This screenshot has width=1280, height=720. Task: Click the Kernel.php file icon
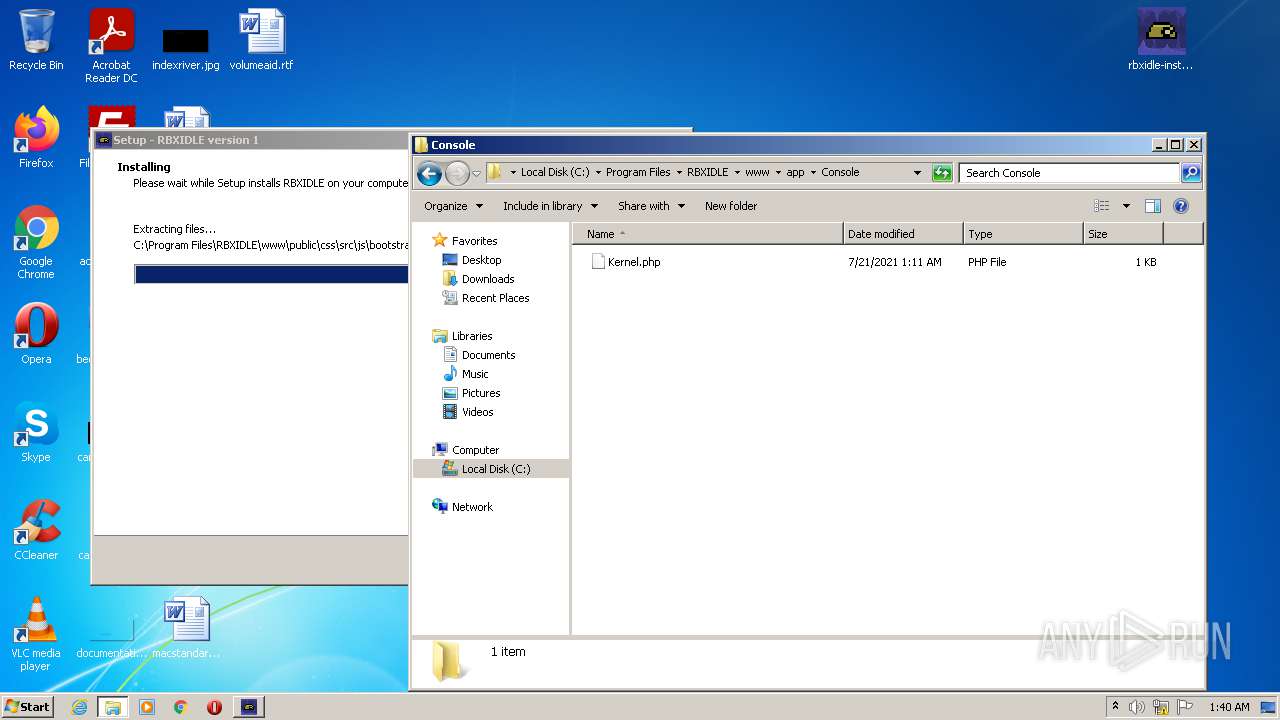pyautogui.click(x=598, y=262)
